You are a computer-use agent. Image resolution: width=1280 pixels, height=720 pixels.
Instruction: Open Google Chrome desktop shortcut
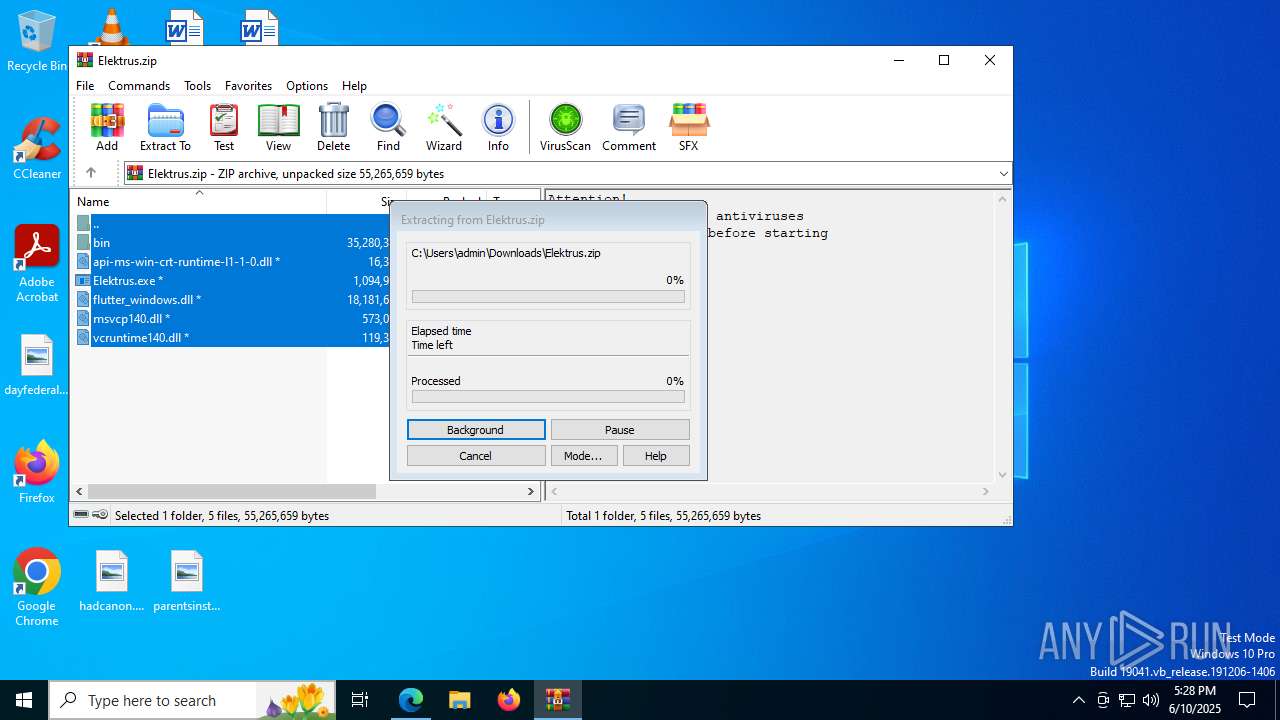pyautogui.click(x=37, y=588)
